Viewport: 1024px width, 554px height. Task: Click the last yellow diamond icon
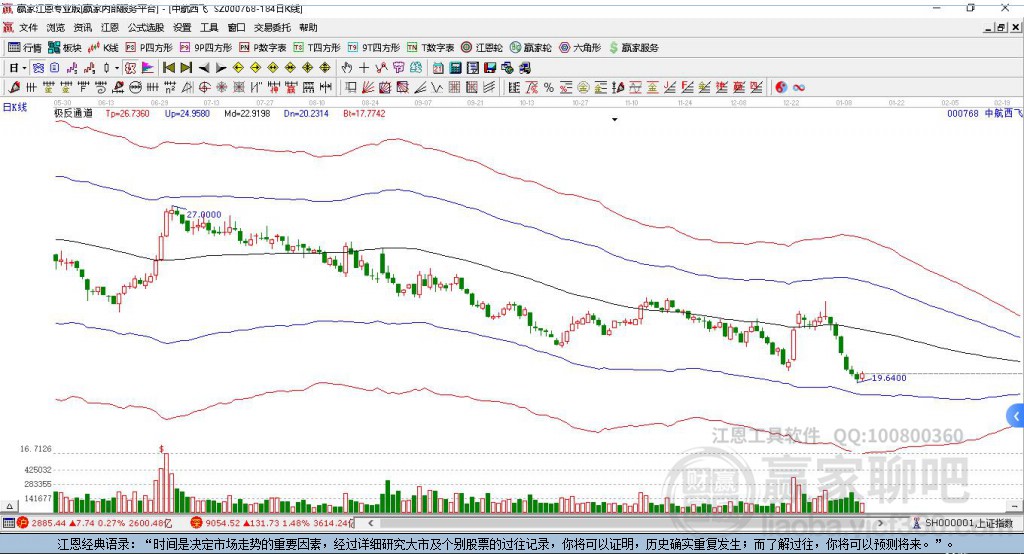coord(325,68)
